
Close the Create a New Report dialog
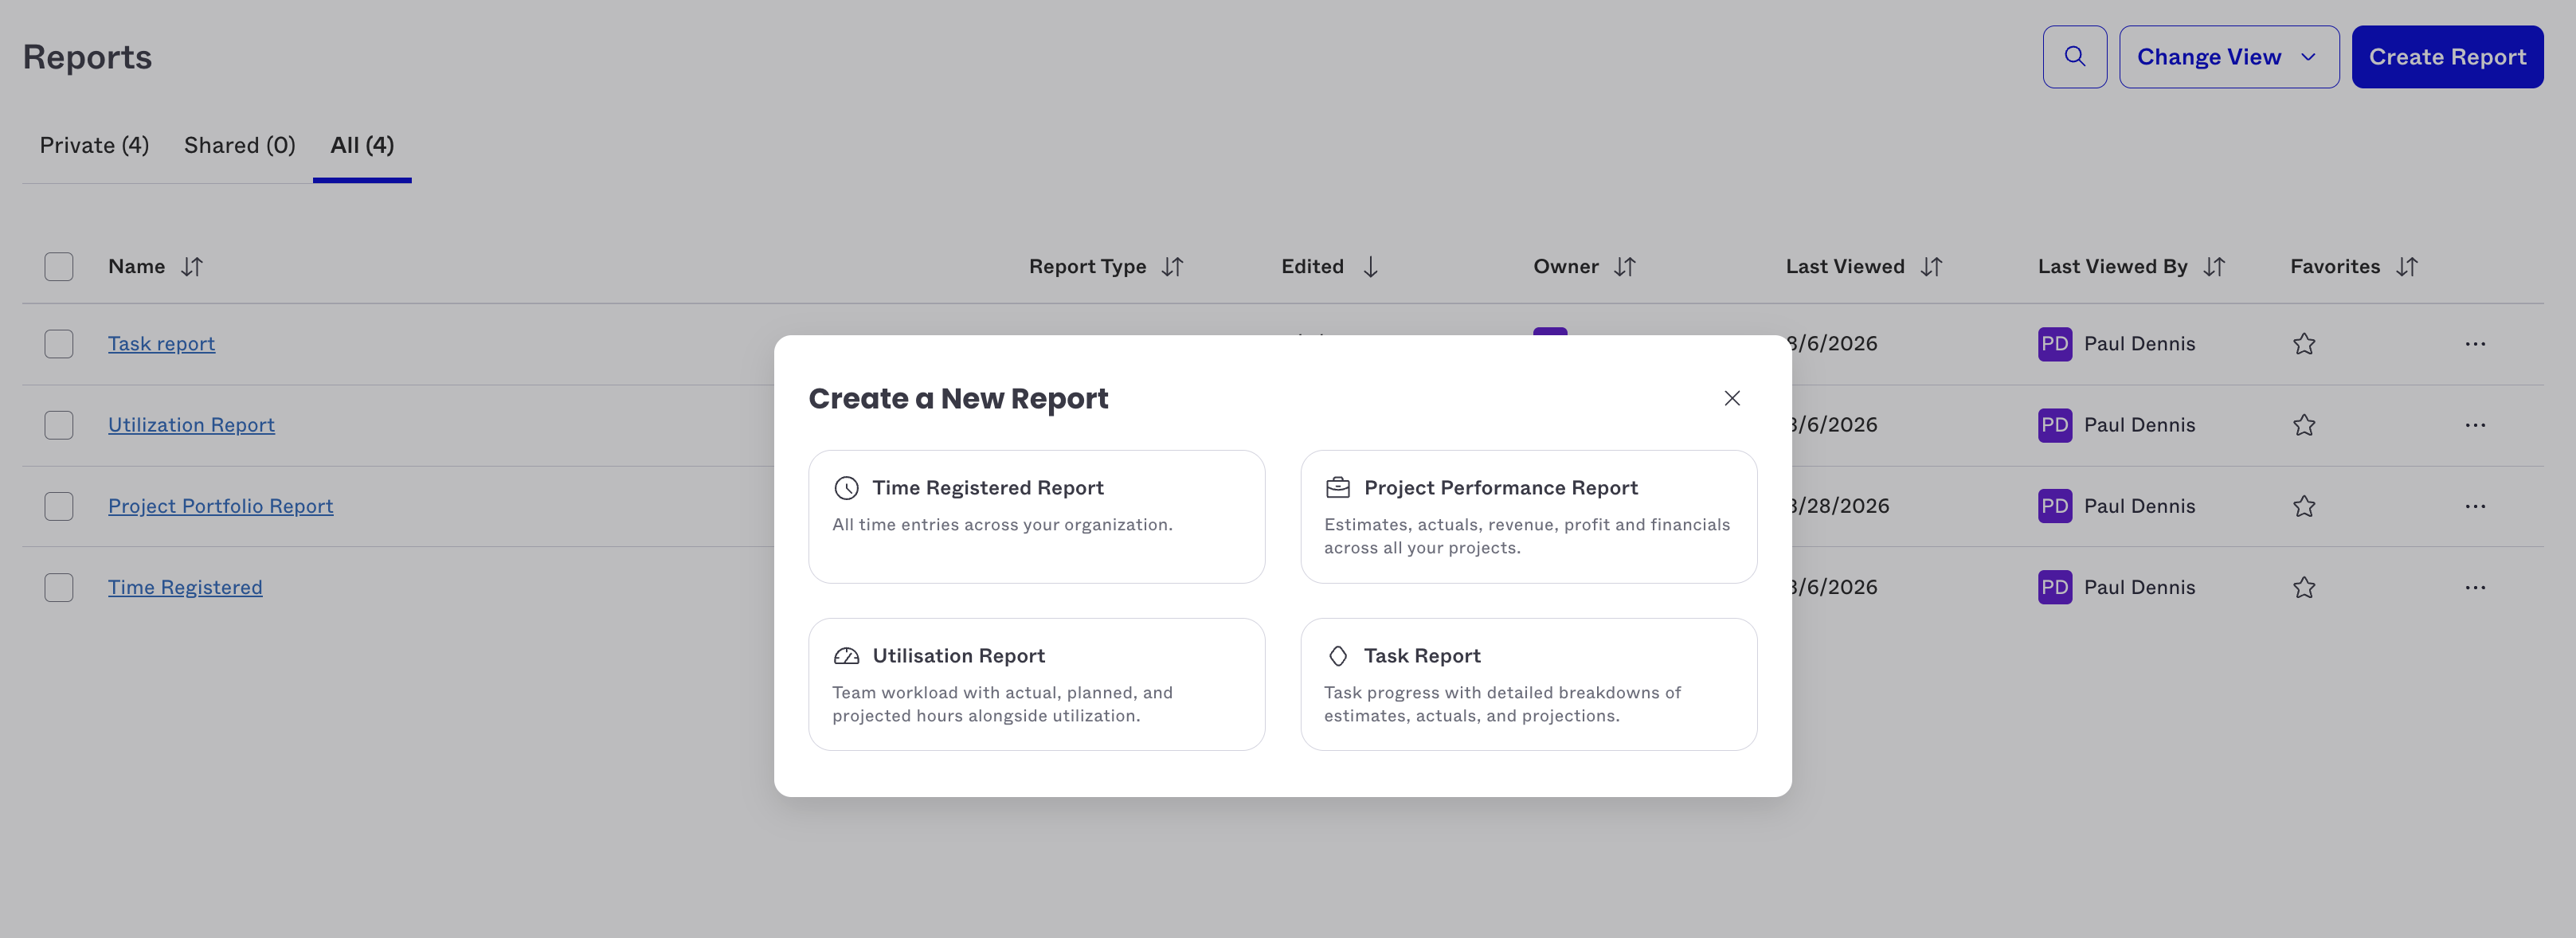(1732, 398)
